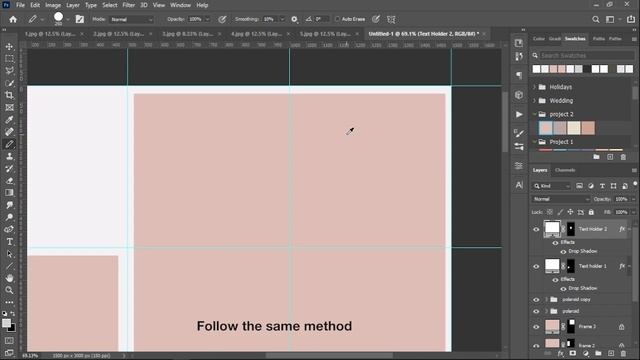Select the Pencil tool in left toolbar
640x360 pixels.
pos(9,144)
